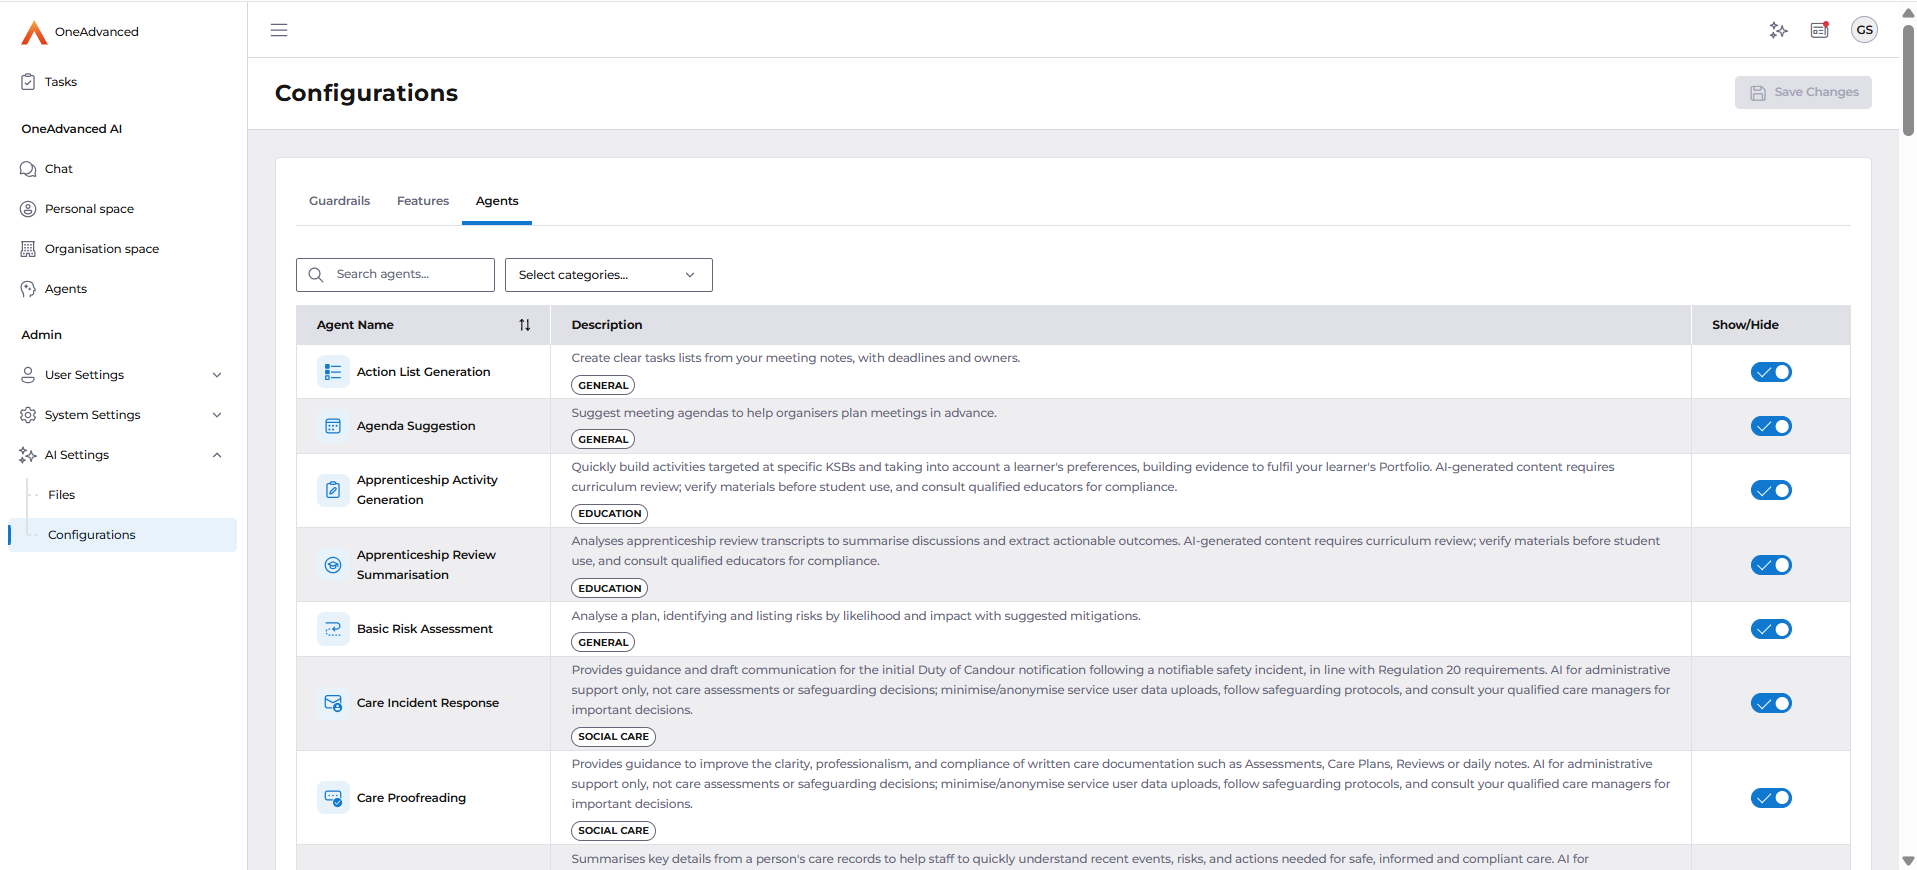The height and width of the screenshot is (870, 1917).
Task: Click the Apprenticeship Activity Generation icon
Action: (x=333, y=490)
